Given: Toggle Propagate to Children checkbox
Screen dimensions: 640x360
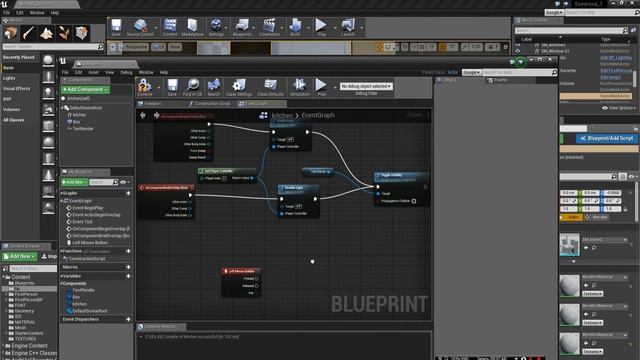Looking at the screenshot, I should pyautogui.click(x=414, y=201).
